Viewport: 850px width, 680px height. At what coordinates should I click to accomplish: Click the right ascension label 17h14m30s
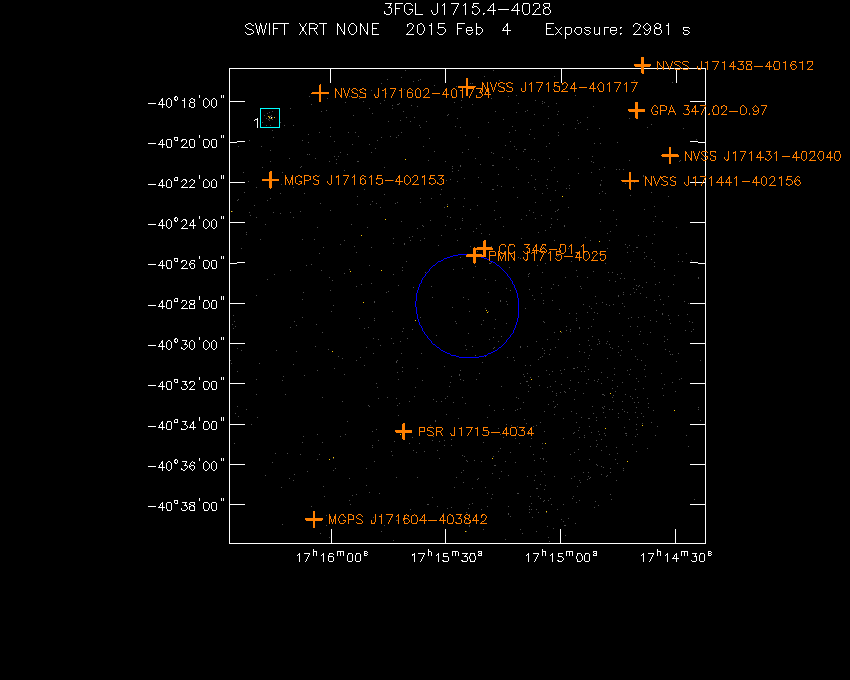(676, 557)
